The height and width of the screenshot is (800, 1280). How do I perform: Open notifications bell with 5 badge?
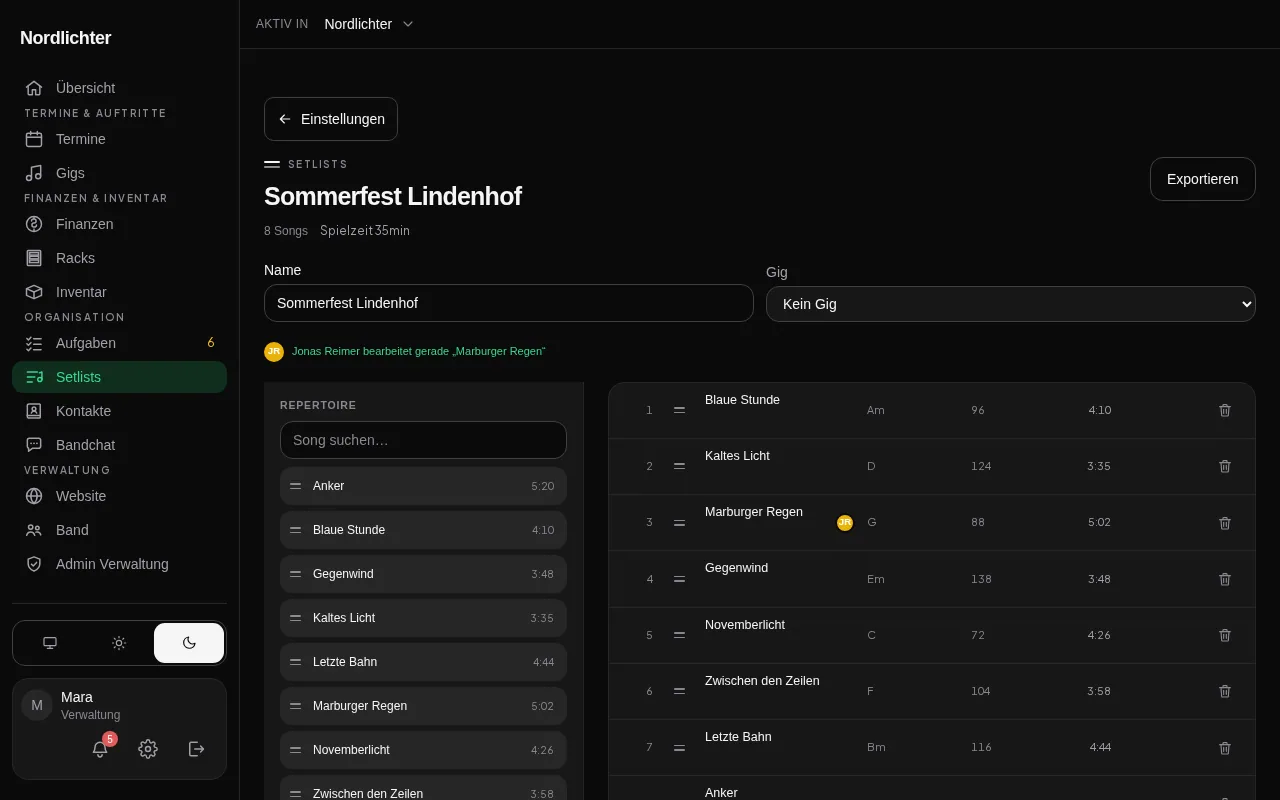100,749
